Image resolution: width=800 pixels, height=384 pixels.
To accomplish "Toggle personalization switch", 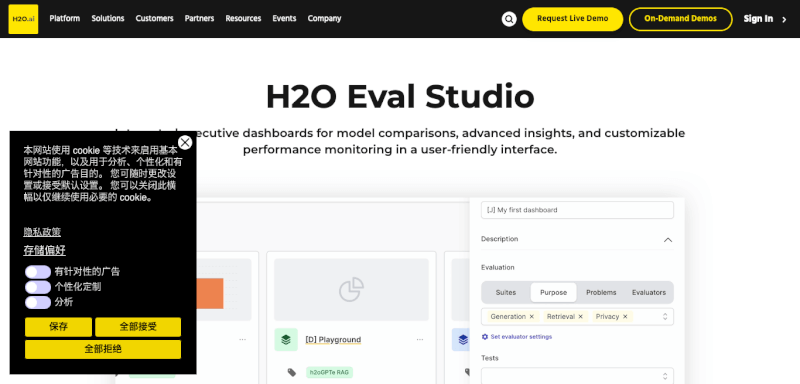I will (x=38, y=287).
